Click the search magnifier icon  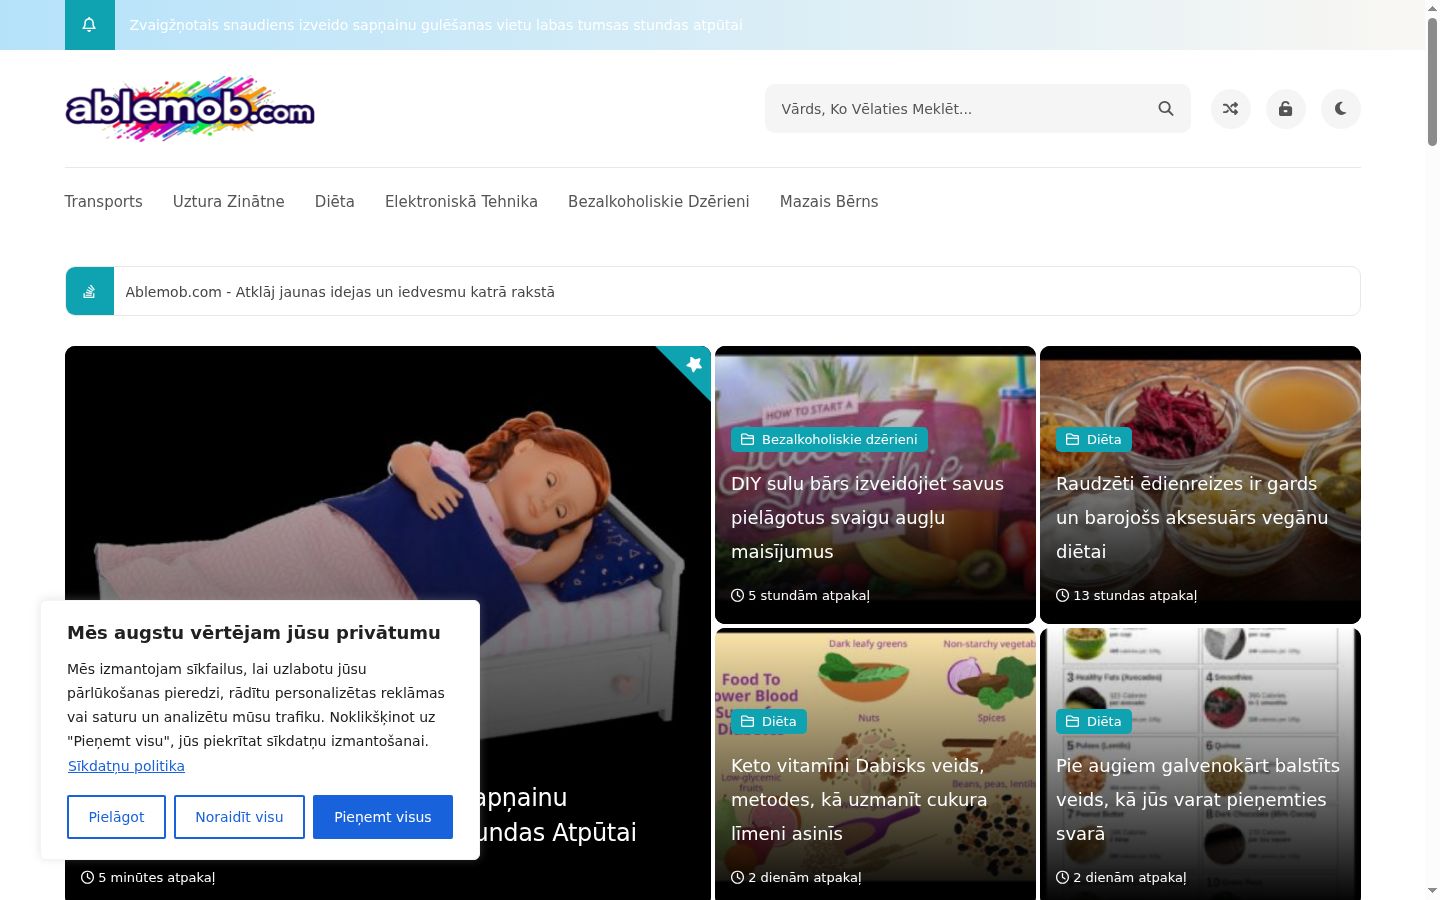coord(1166,109)
